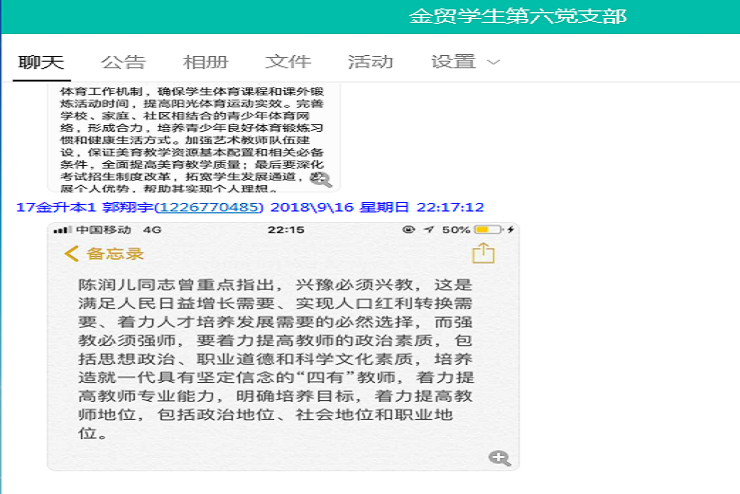The image size is (740, 494).
Task: Click the 备忘录 back label
Action: click(x=115, y=254)
